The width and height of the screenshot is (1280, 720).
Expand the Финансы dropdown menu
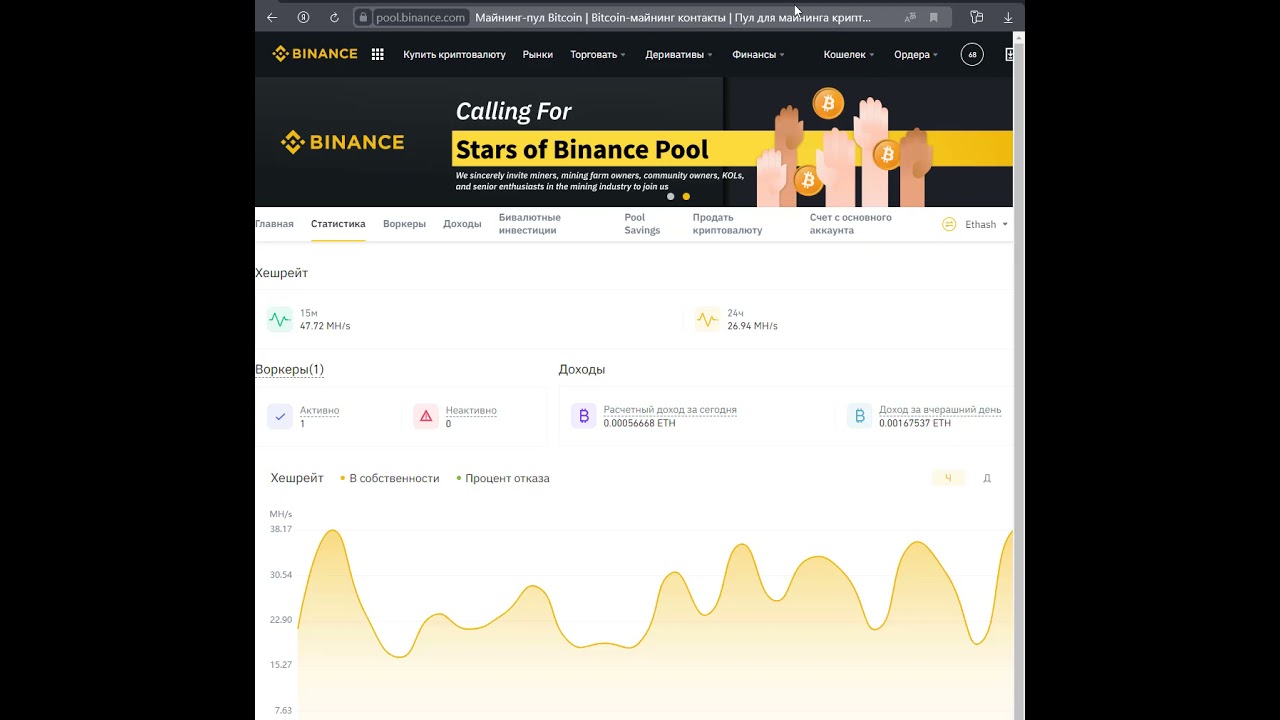(x=758, y=54)
